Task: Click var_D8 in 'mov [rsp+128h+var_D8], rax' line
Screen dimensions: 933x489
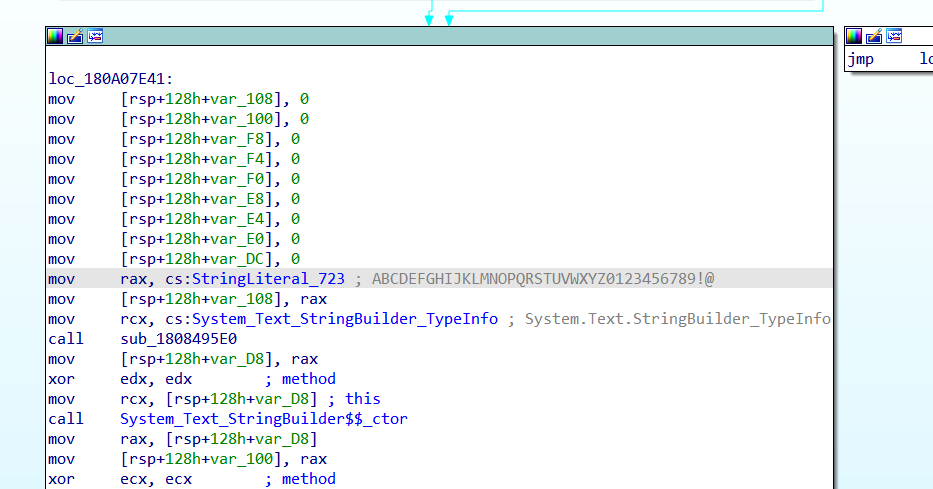Action: tap(237, 359)
